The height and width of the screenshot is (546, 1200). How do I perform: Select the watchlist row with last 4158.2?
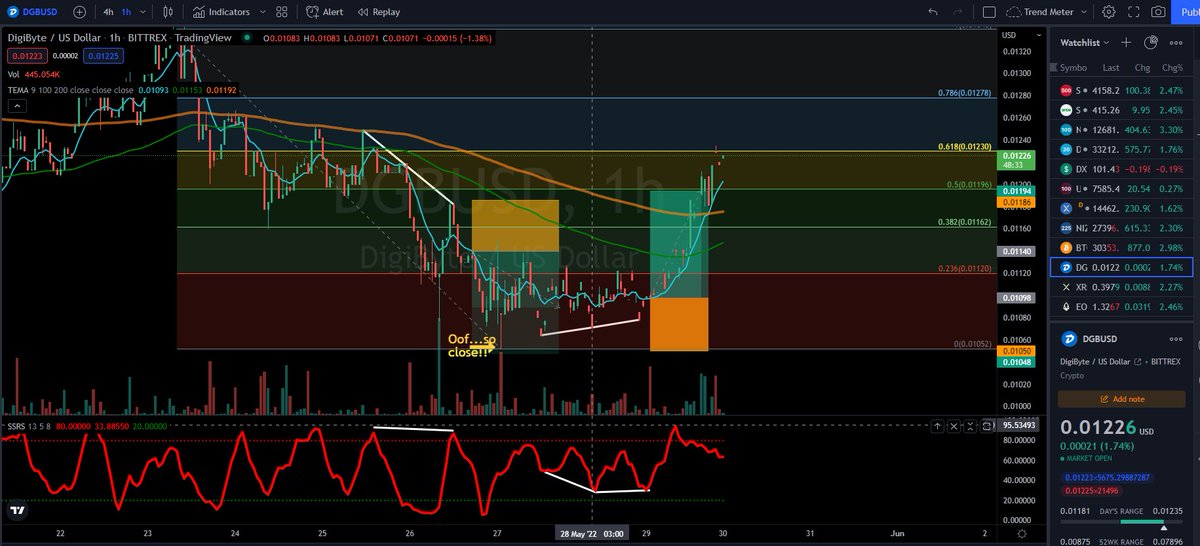pos(1123,90)
